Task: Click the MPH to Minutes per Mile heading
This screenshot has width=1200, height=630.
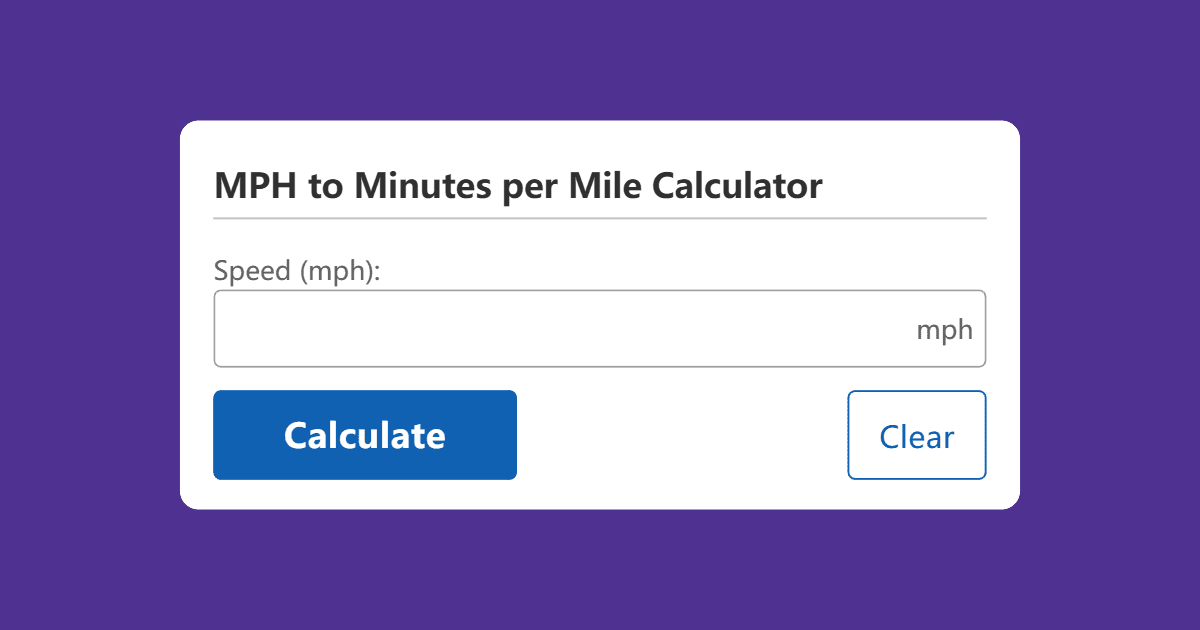Action: [x=518, y=185]
